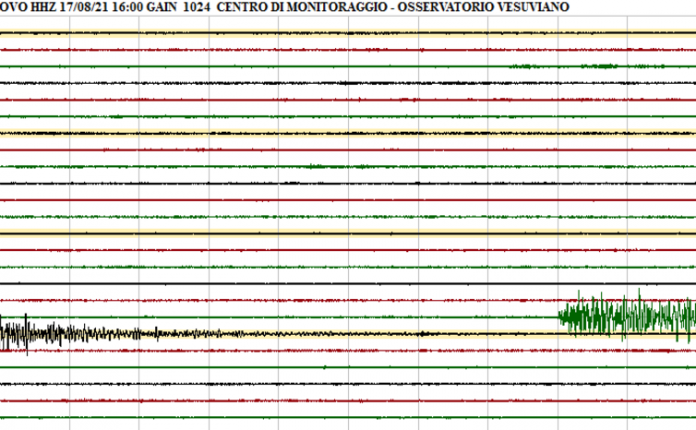The height and width of the screenshot is (430, 696).
Task: Click the "OSSERVATORIO VESUVIANO" title text
Action: (x=483, y=7)
